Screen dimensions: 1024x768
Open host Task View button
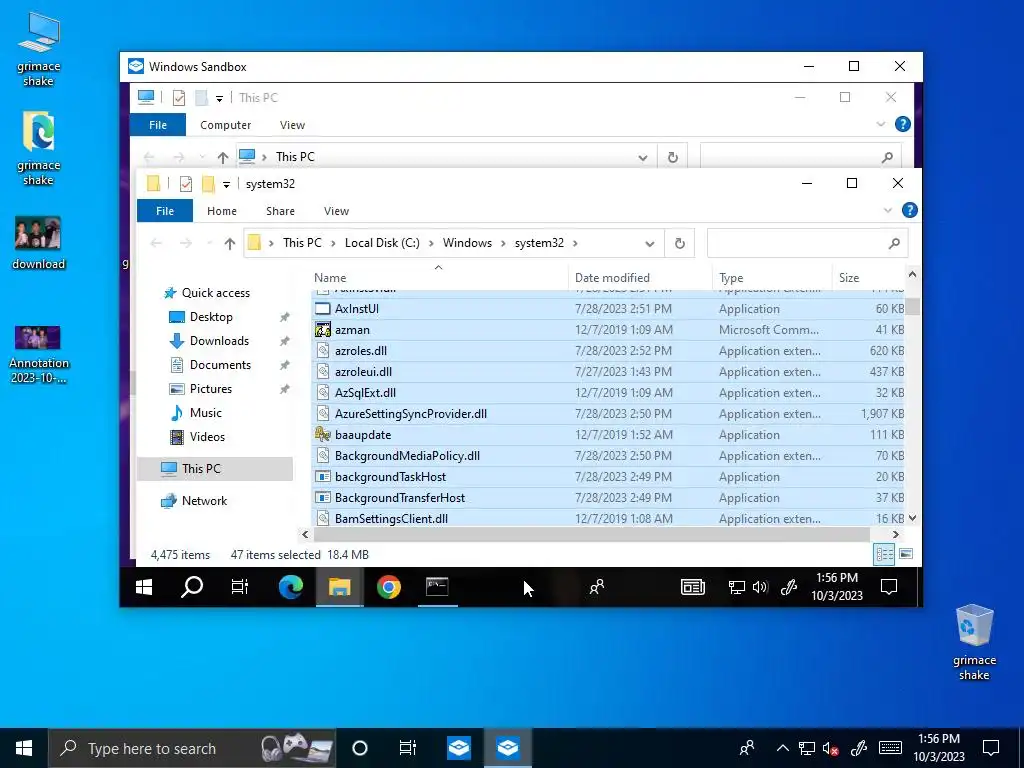coord(408,748)
